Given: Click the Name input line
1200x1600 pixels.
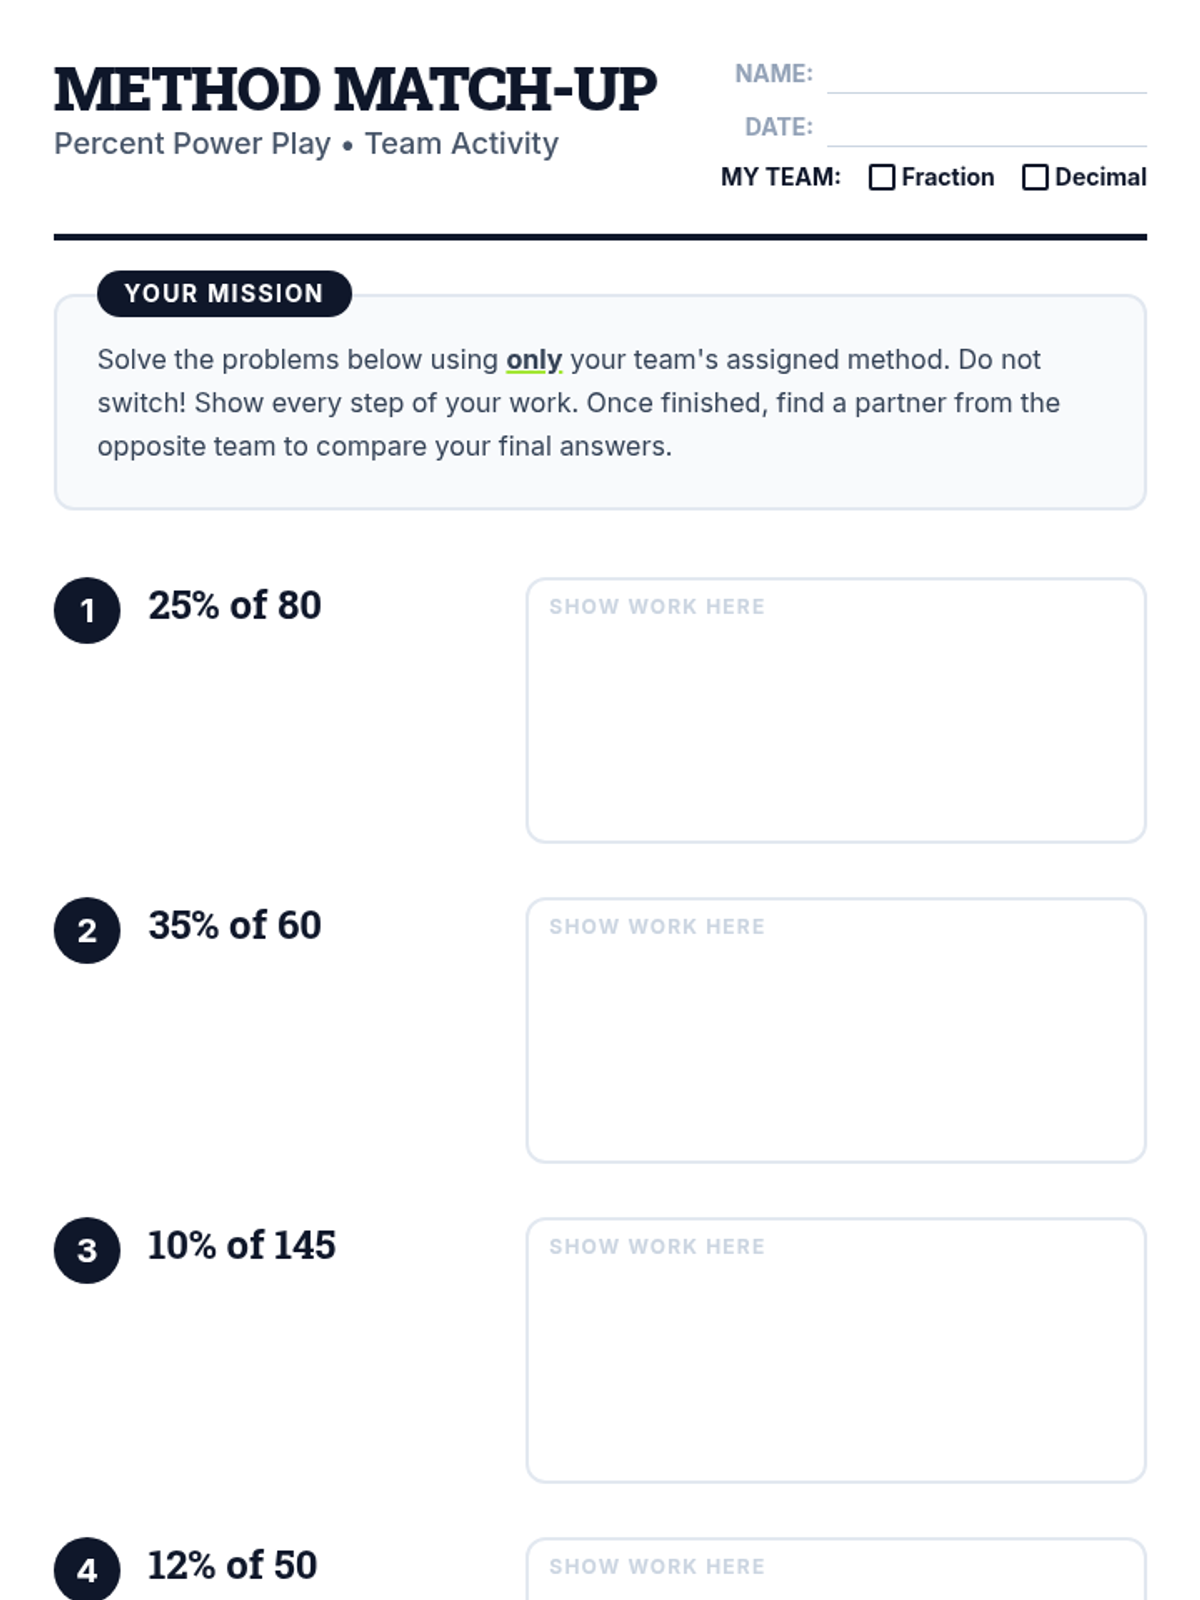Looking at the screenshot, I should click(986, 76).
